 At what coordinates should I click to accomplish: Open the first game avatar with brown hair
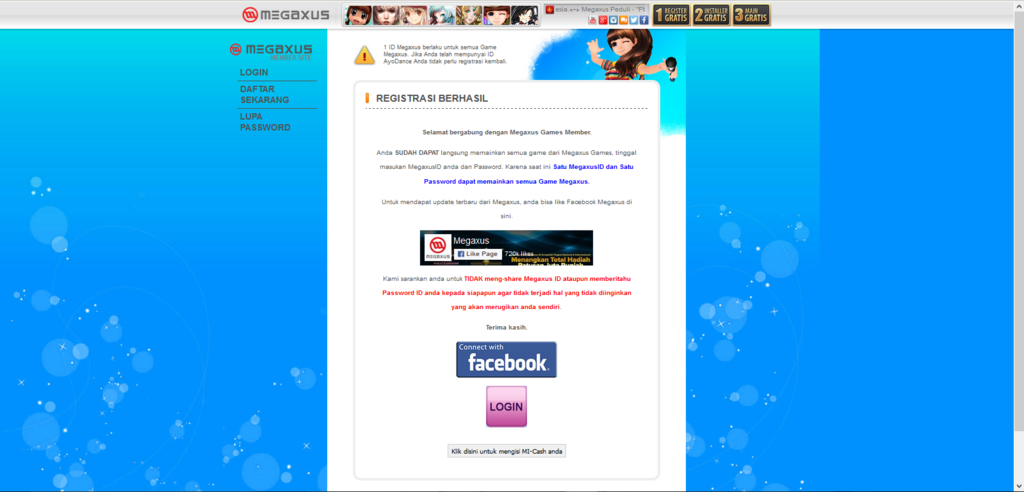[358, 15]
